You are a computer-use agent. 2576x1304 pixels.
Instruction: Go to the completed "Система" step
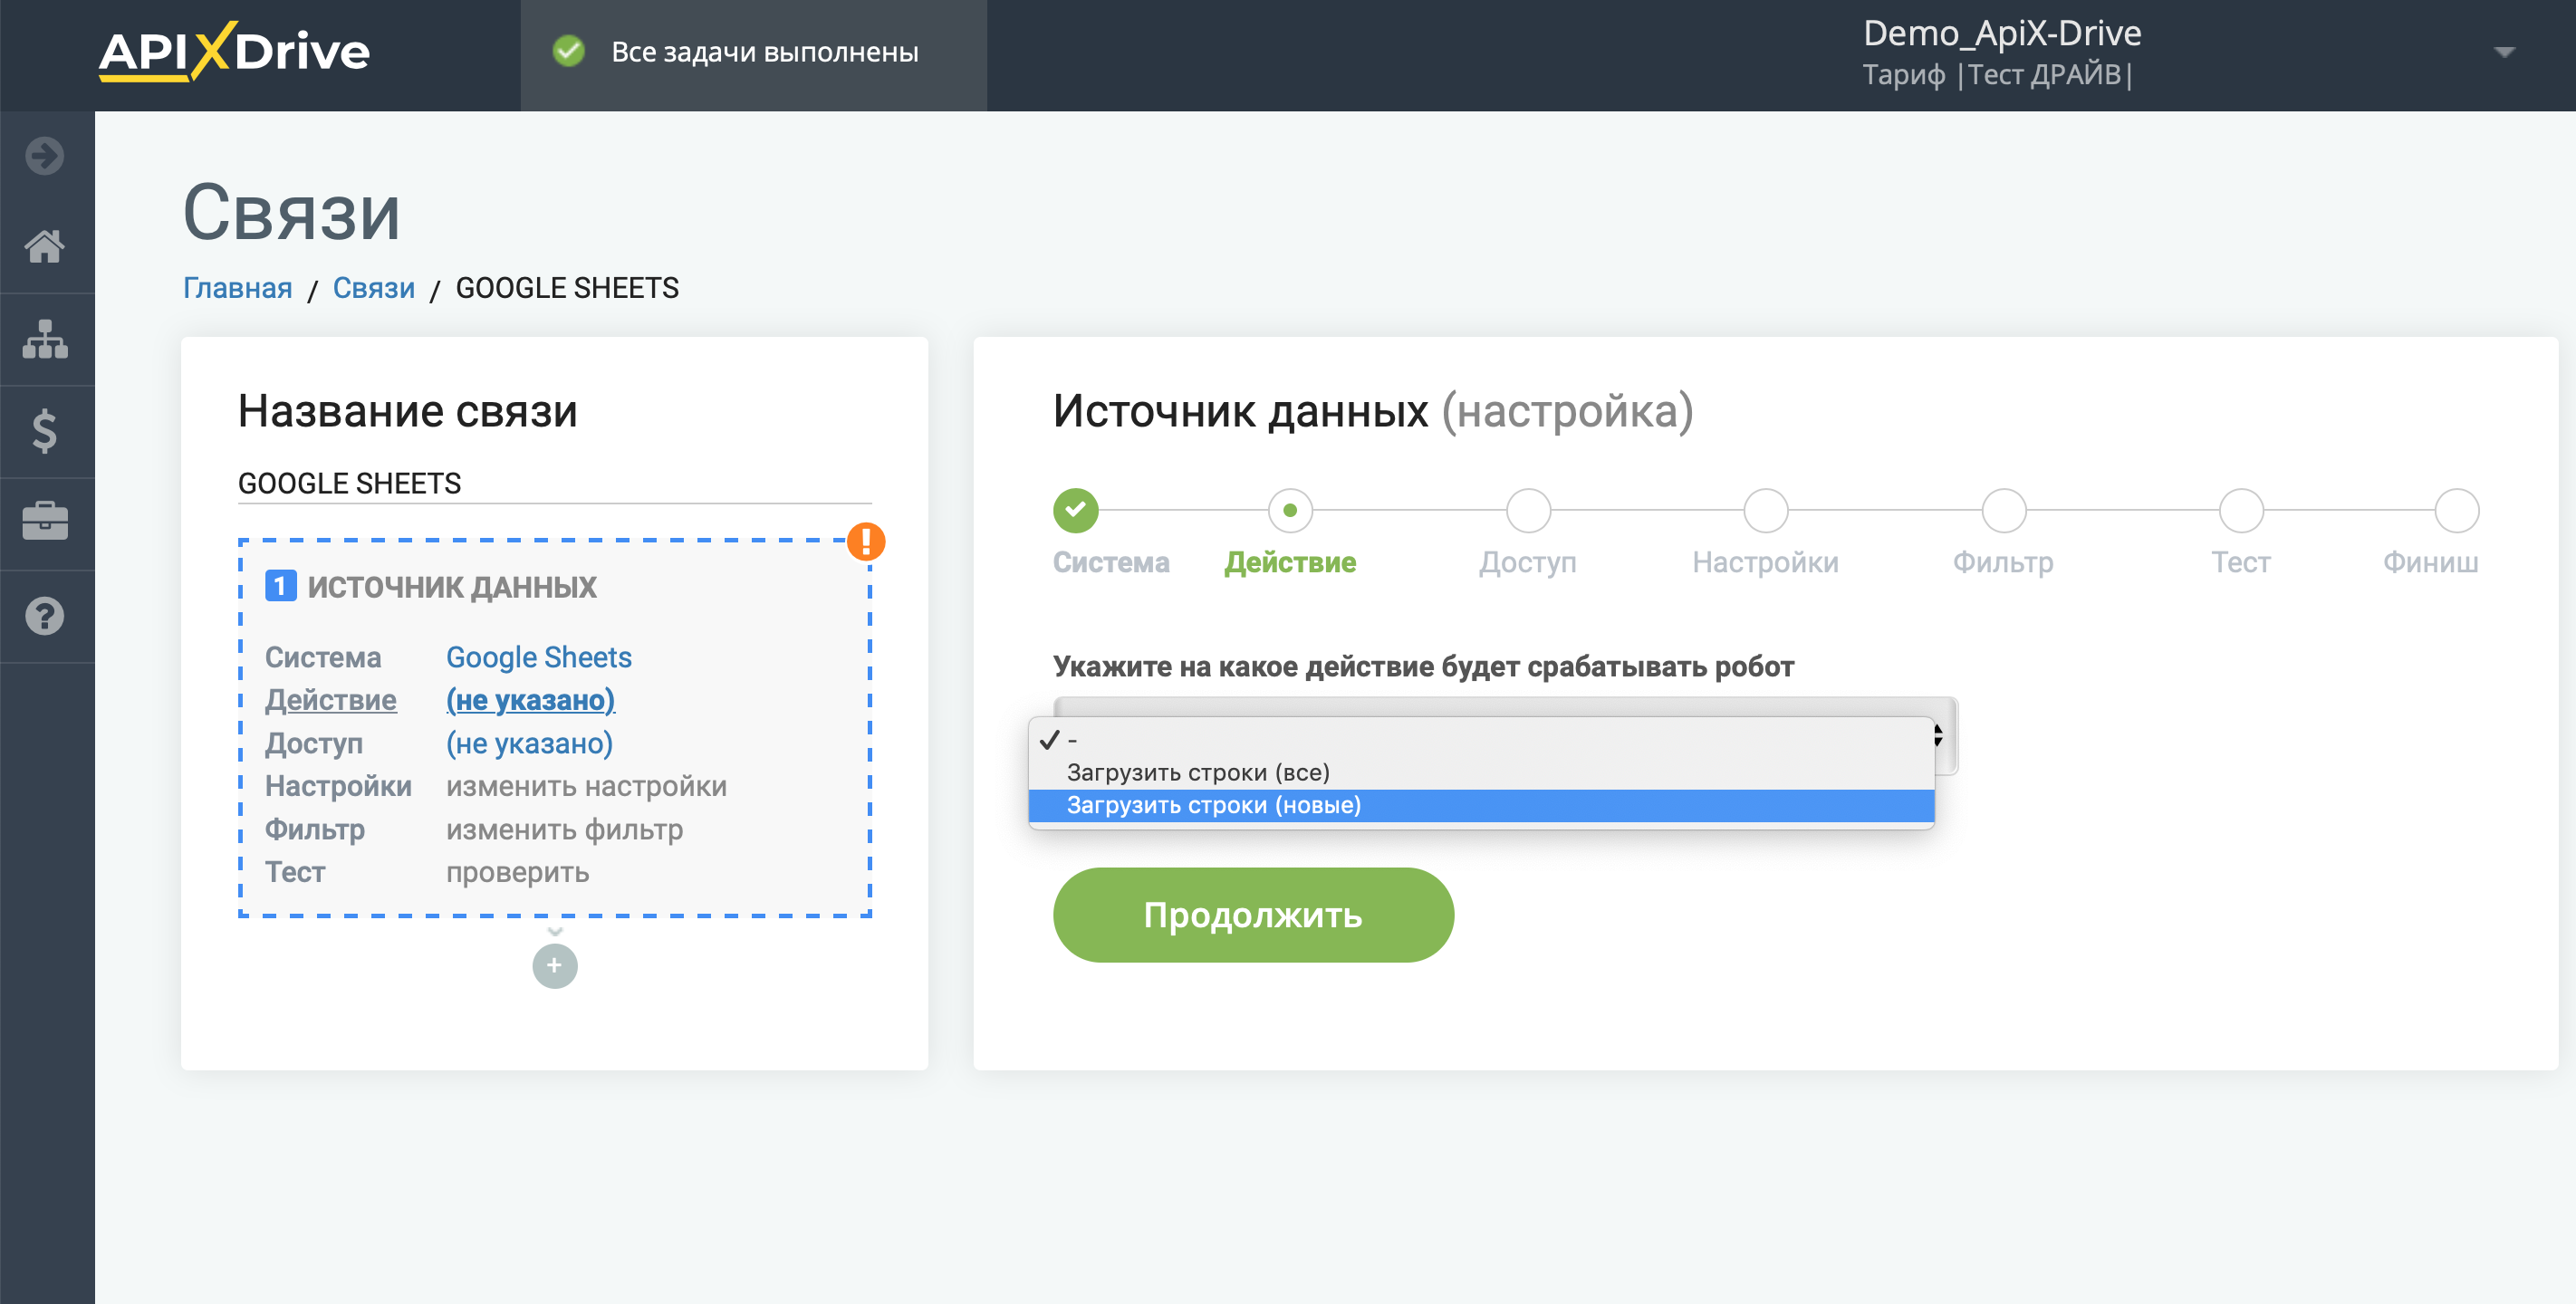coord(1076,510)
